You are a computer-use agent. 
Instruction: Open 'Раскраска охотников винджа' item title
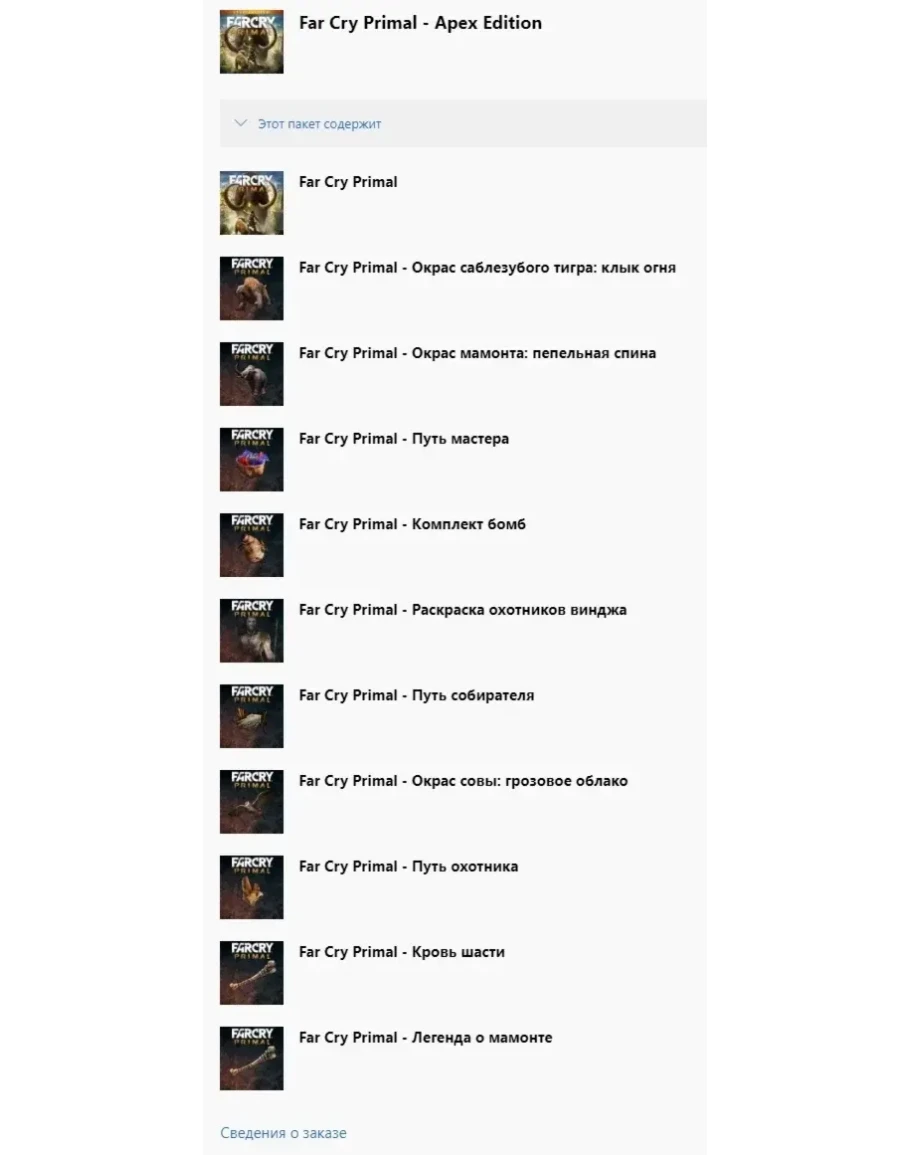click(519, 610)
